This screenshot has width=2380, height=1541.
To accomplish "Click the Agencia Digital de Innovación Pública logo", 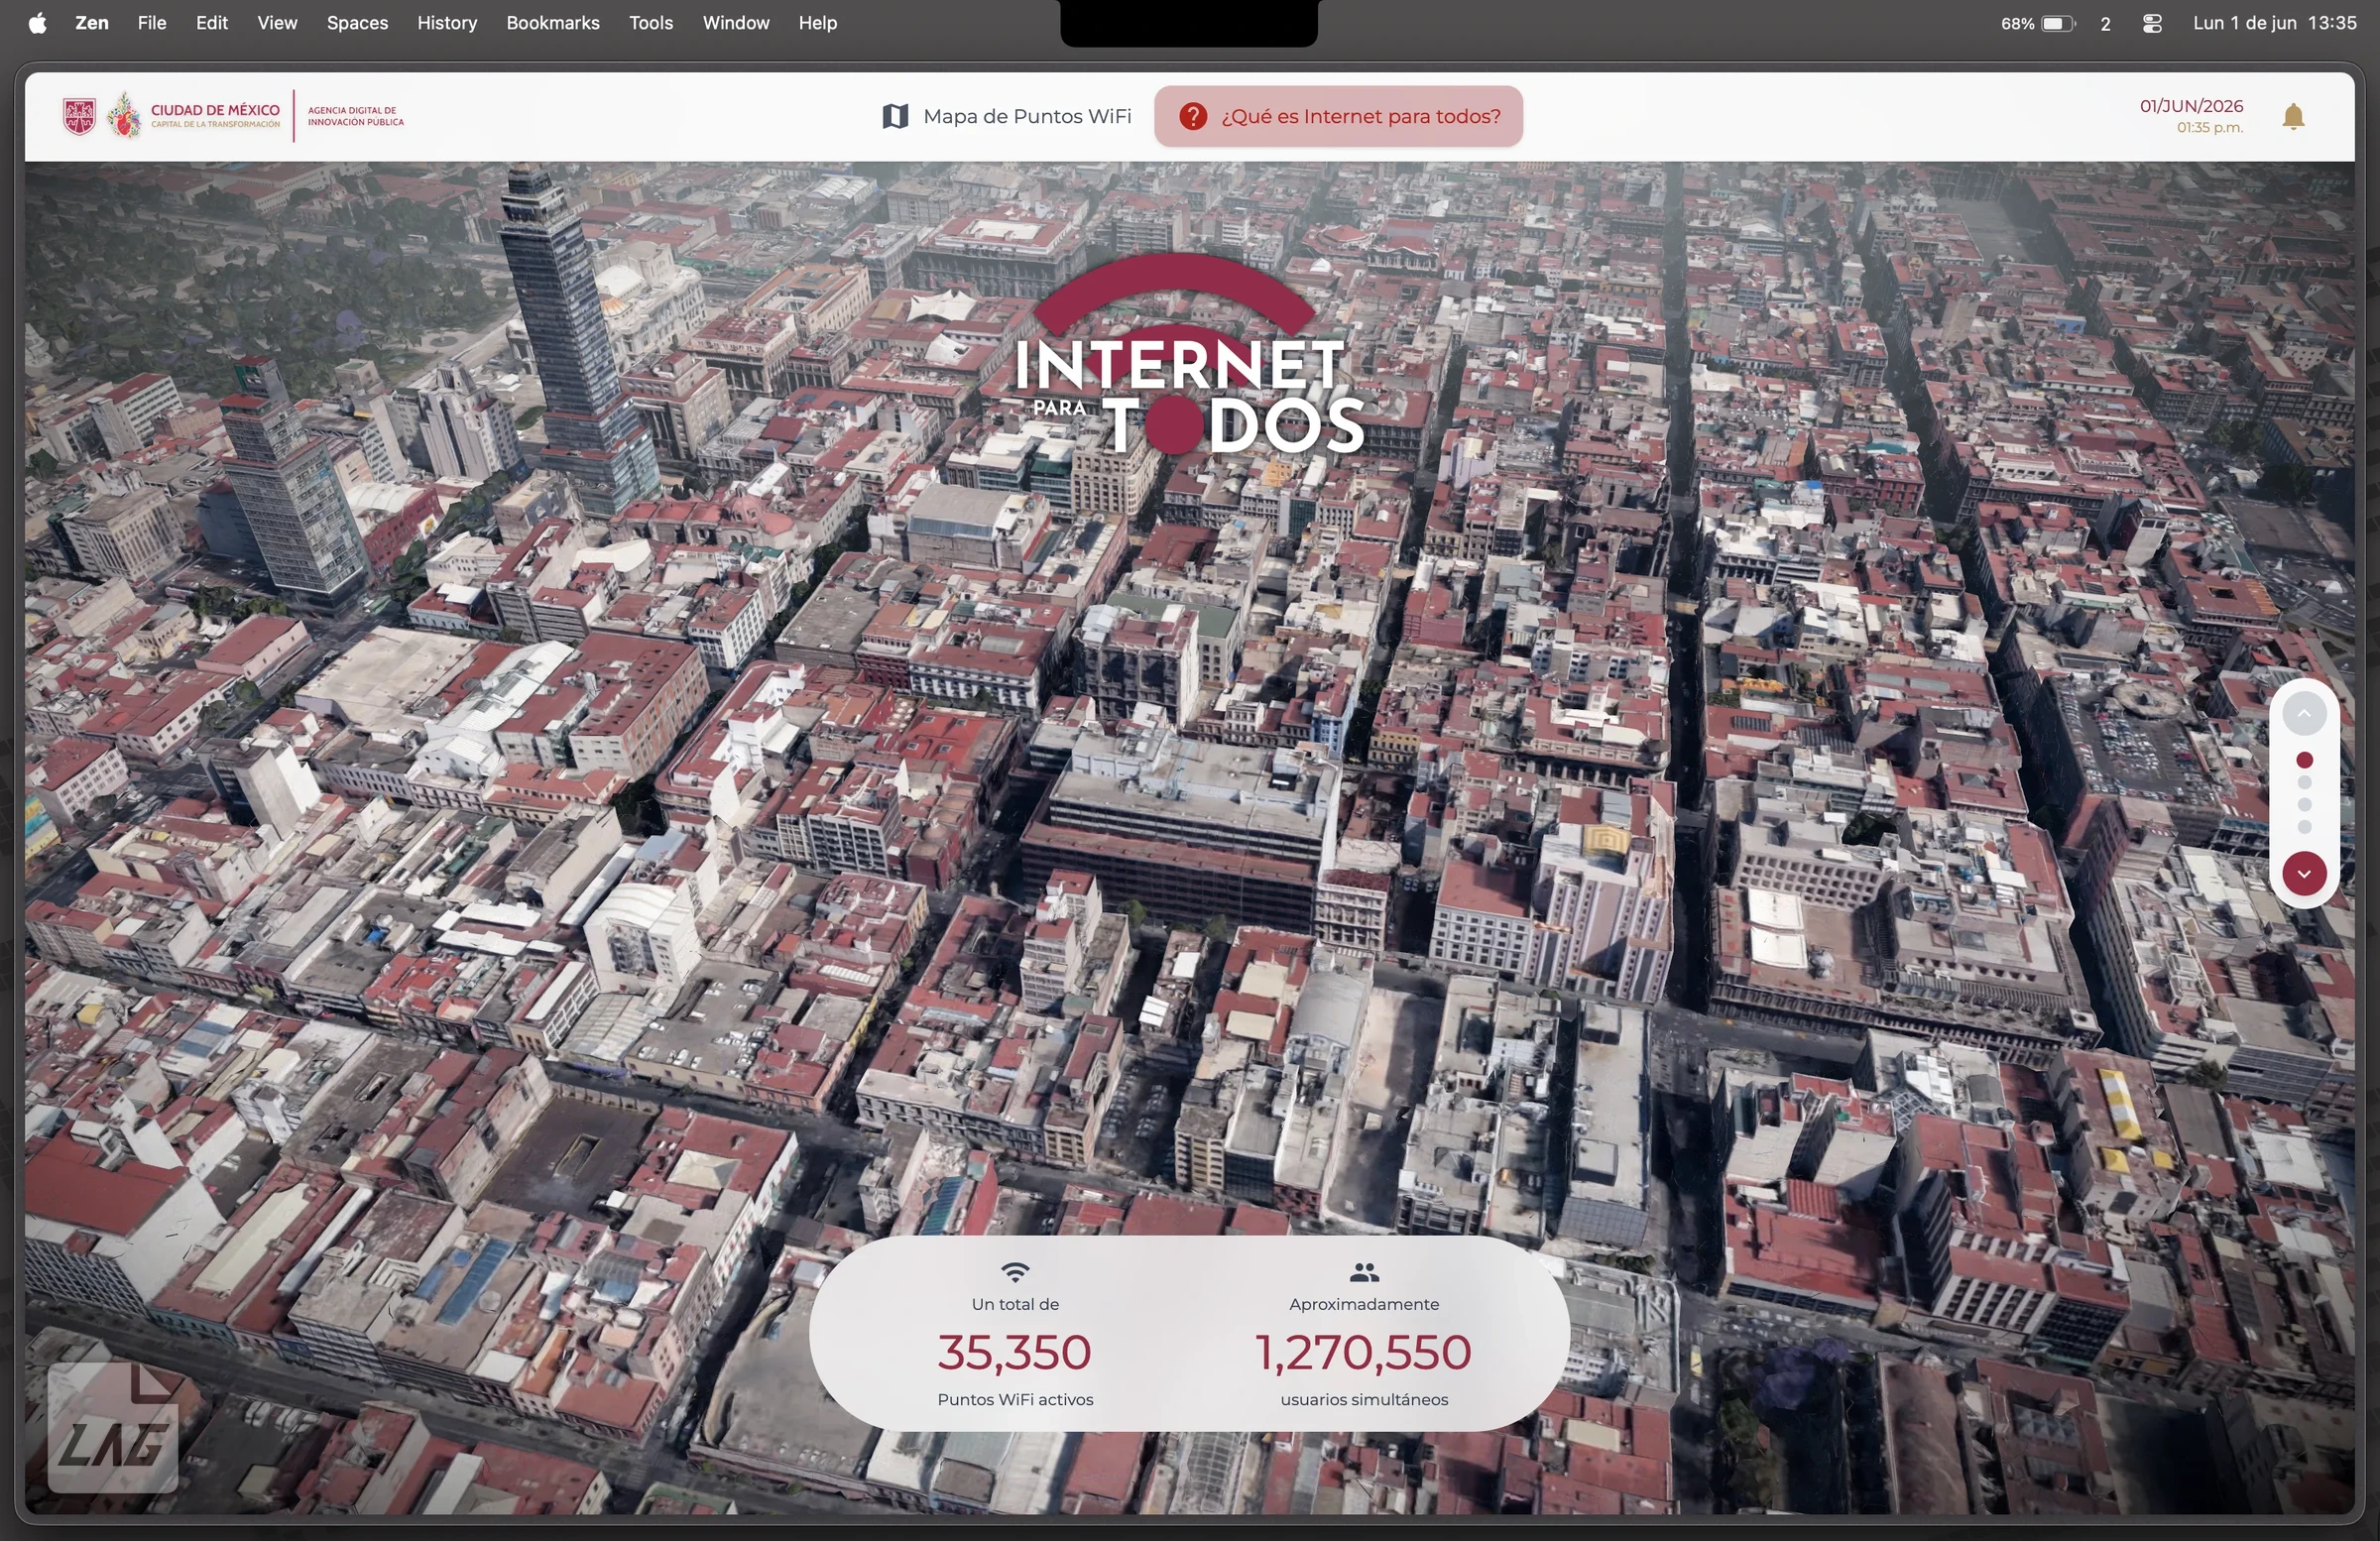I will (x=356, y=116).
